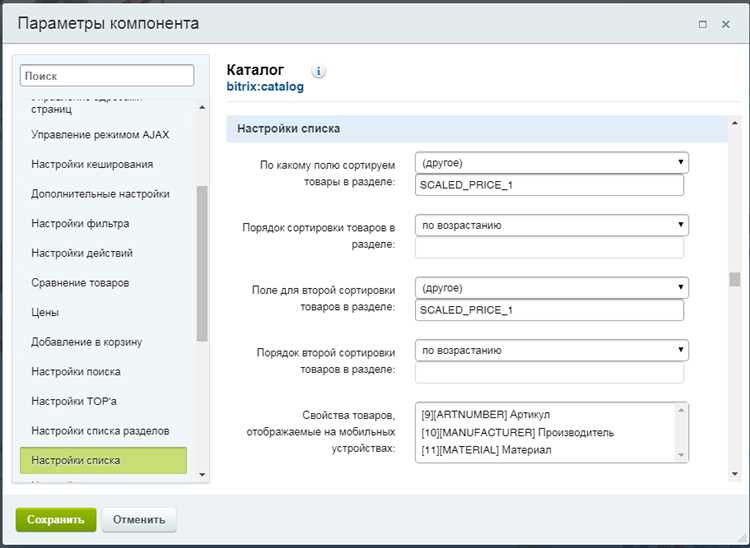Click empty input under Порядок второй сортировки

pos(549,373)
